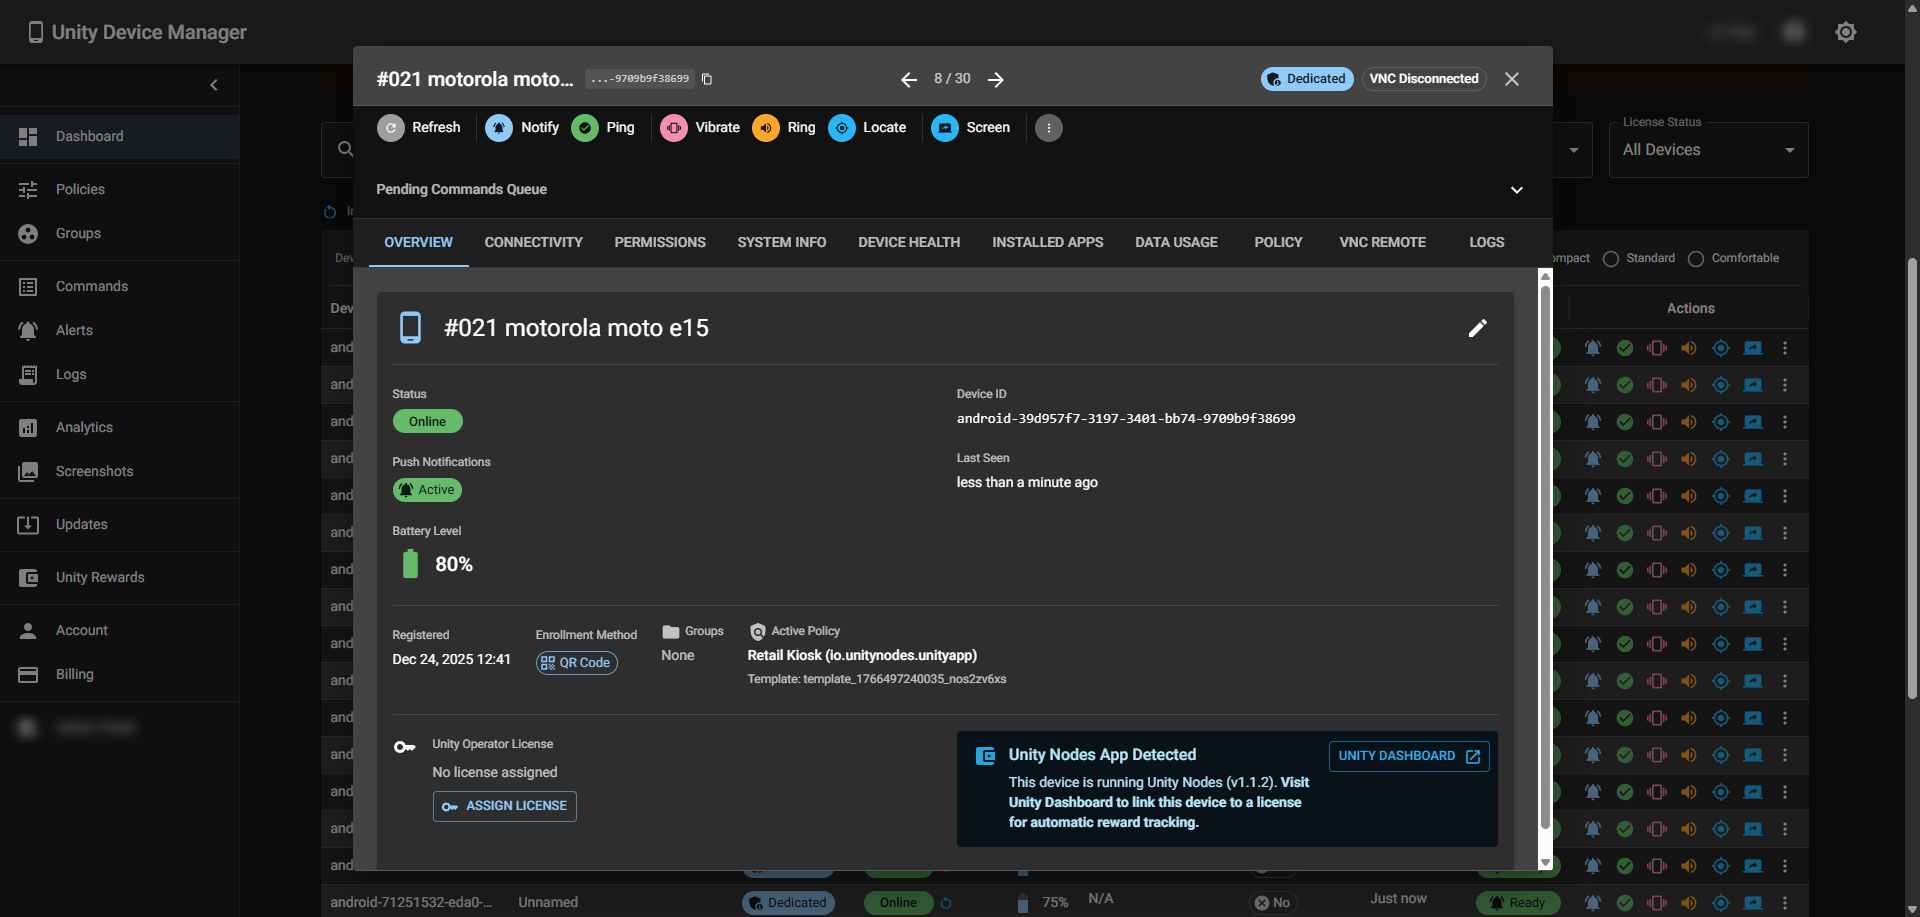The width and height of the screenshot is (1920, 917).
Task: Click the Assign License button
Action: 505,806
